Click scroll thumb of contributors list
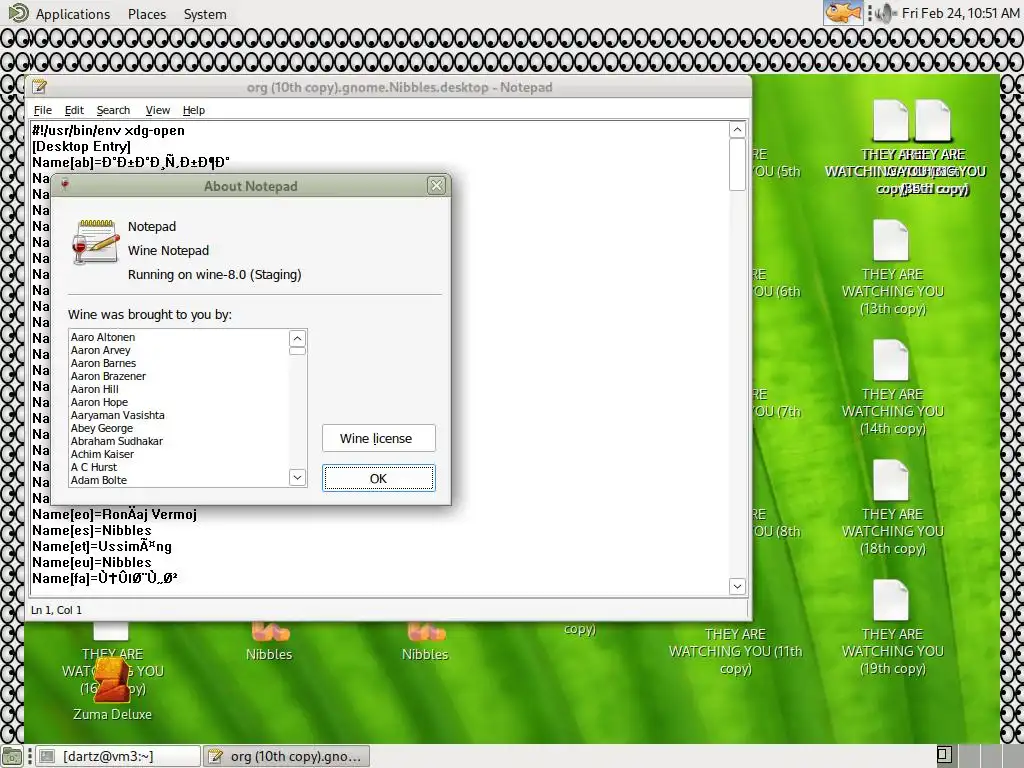This screenshot has height=768, width=1024. [x=297, y=351]
